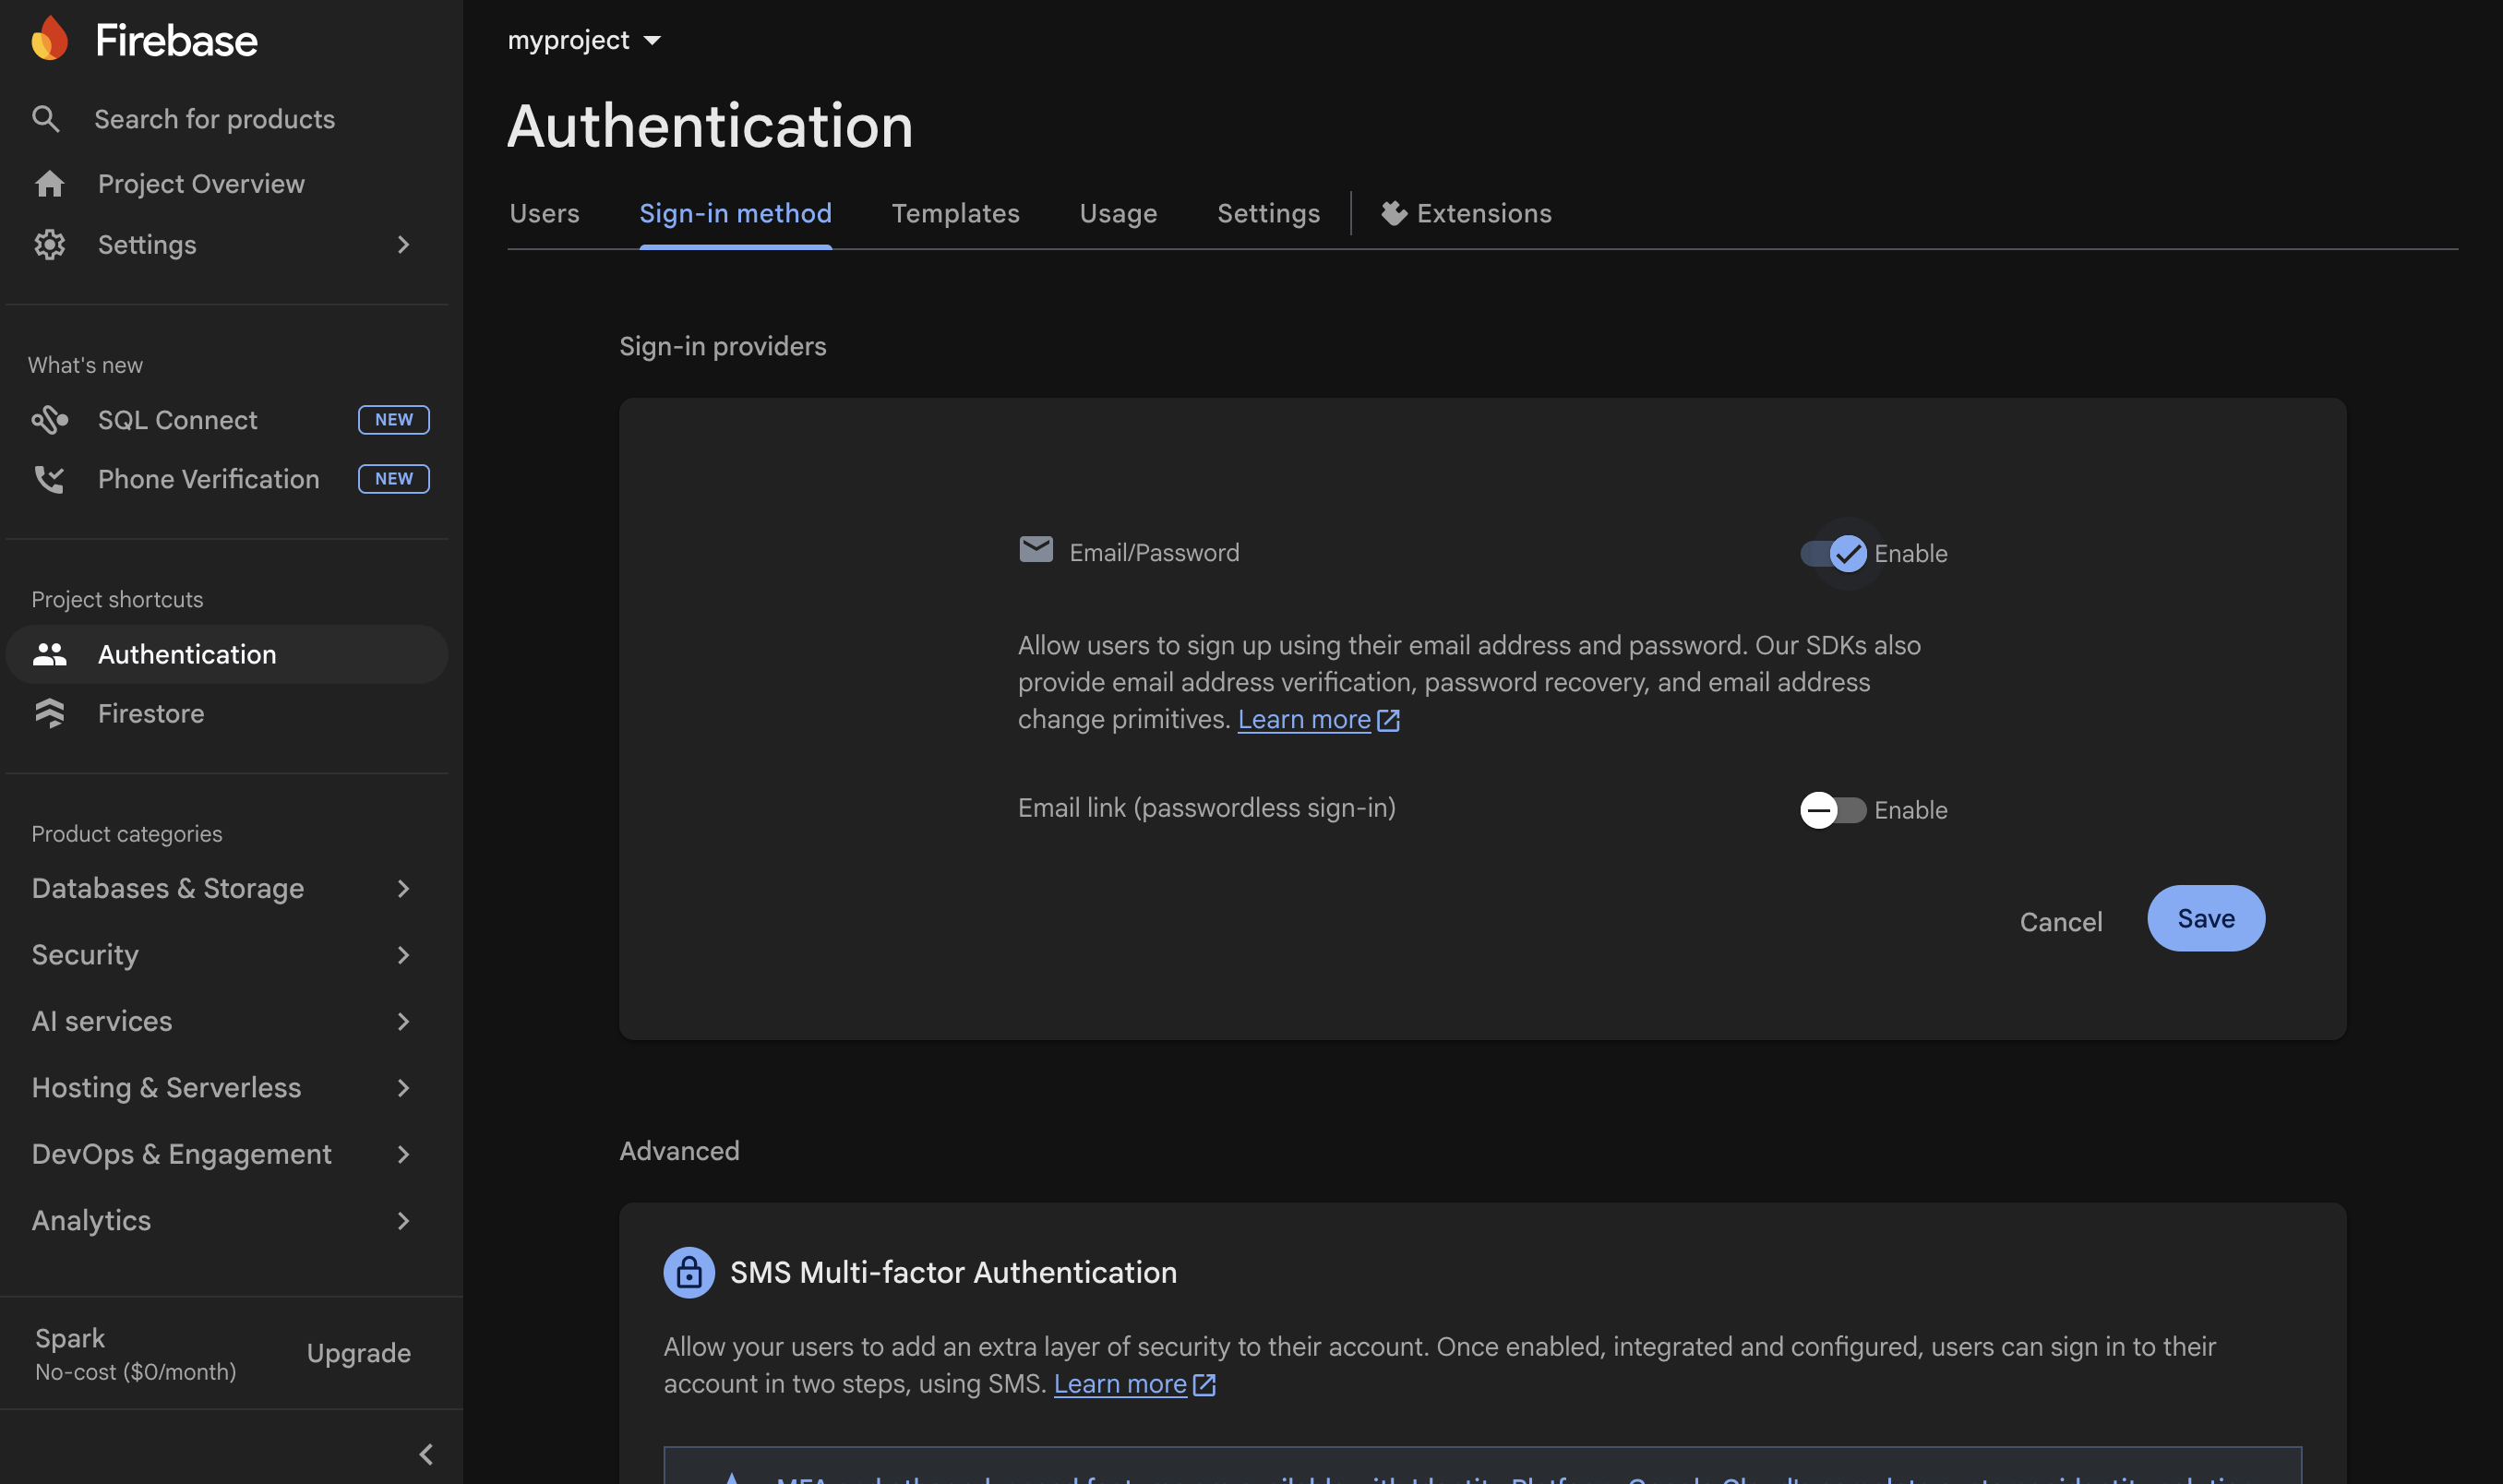Toggle Email link passwordless Enable switch
This screenshot has height=1484, width=2503.
[1833, 810]
